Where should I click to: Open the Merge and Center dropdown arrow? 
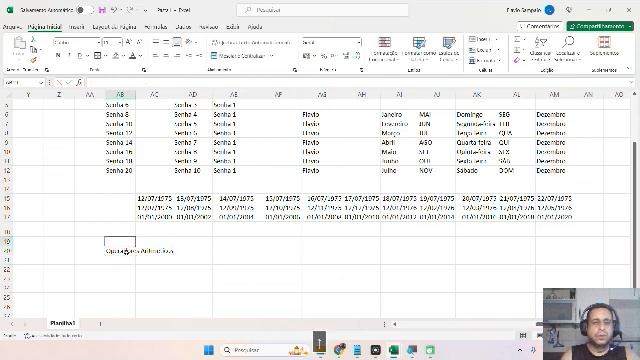coord(271,56)
